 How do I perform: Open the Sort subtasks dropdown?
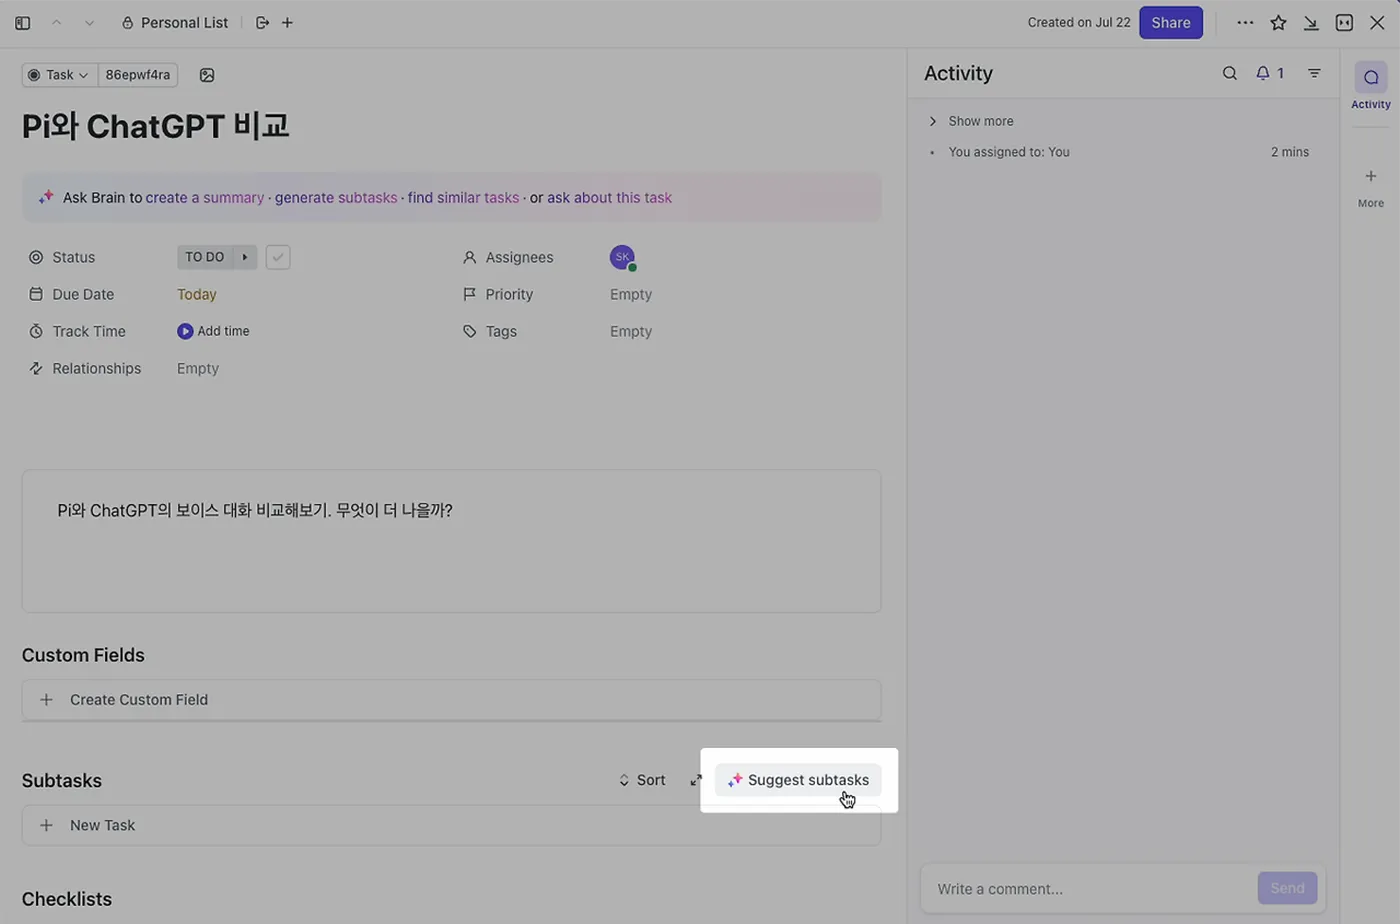point(641,780)
